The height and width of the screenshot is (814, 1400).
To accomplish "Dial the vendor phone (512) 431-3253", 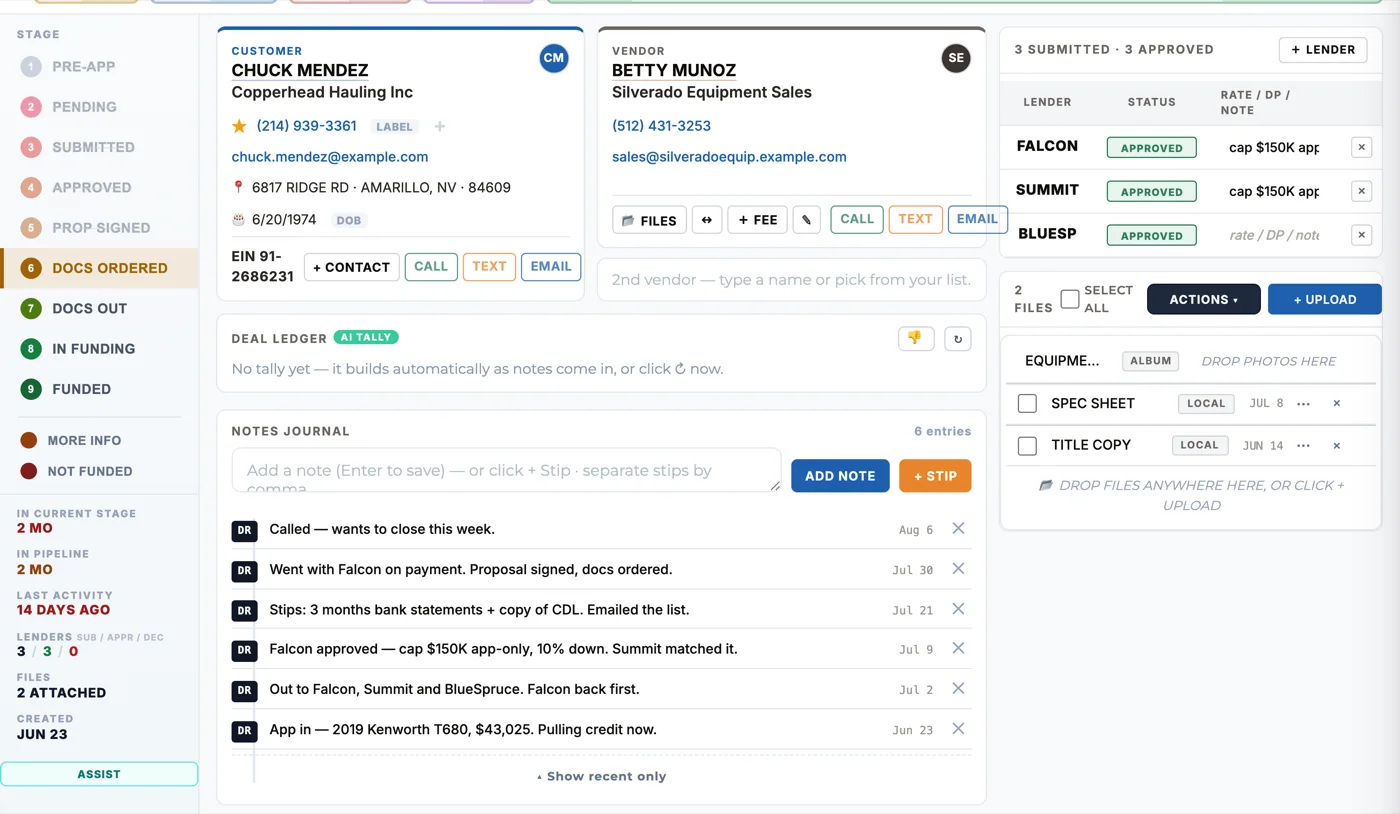I will (662, 126).
